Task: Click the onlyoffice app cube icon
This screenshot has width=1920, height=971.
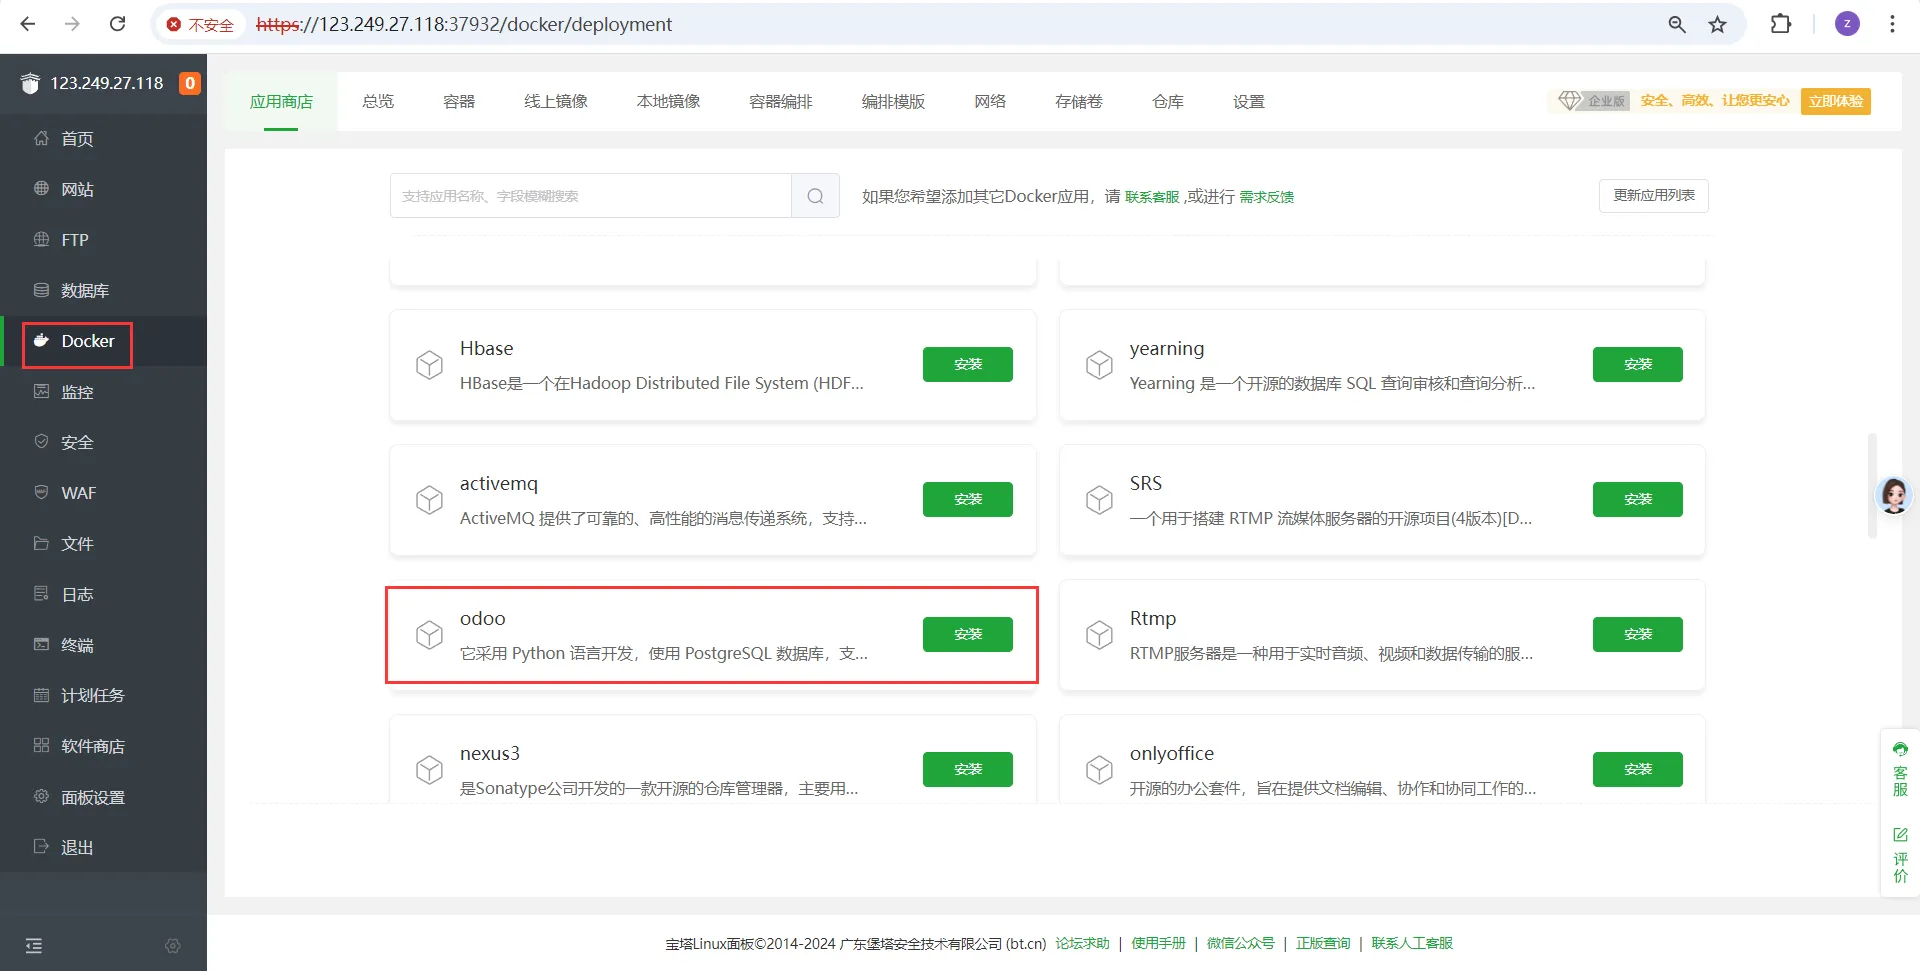Action: pos(1100,770)
